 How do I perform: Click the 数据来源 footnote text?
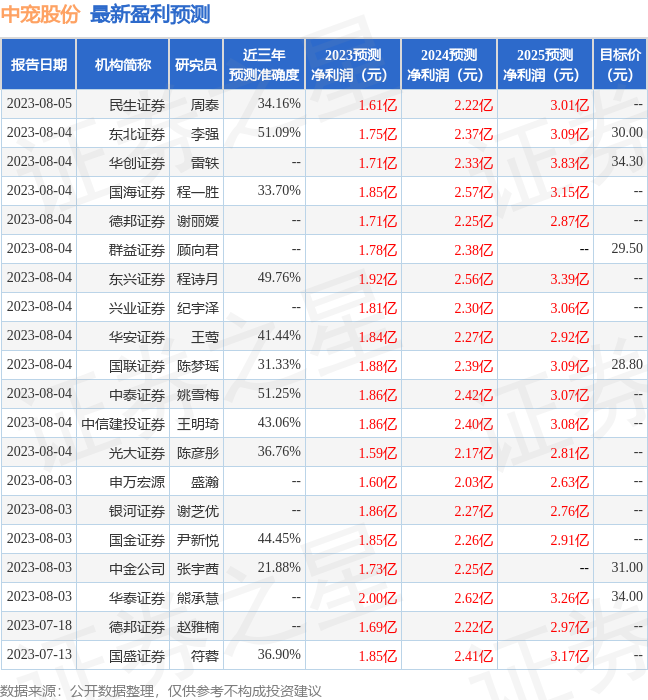click(x=161, y=691)
